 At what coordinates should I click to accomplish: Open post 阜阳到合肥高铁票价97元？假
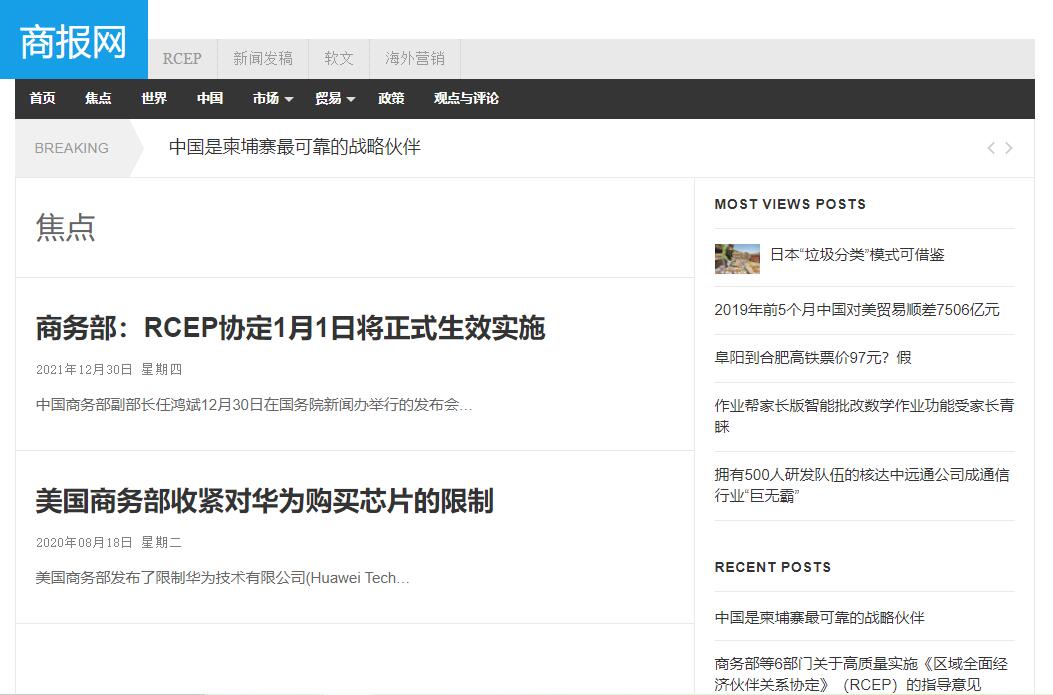[813, 357]
